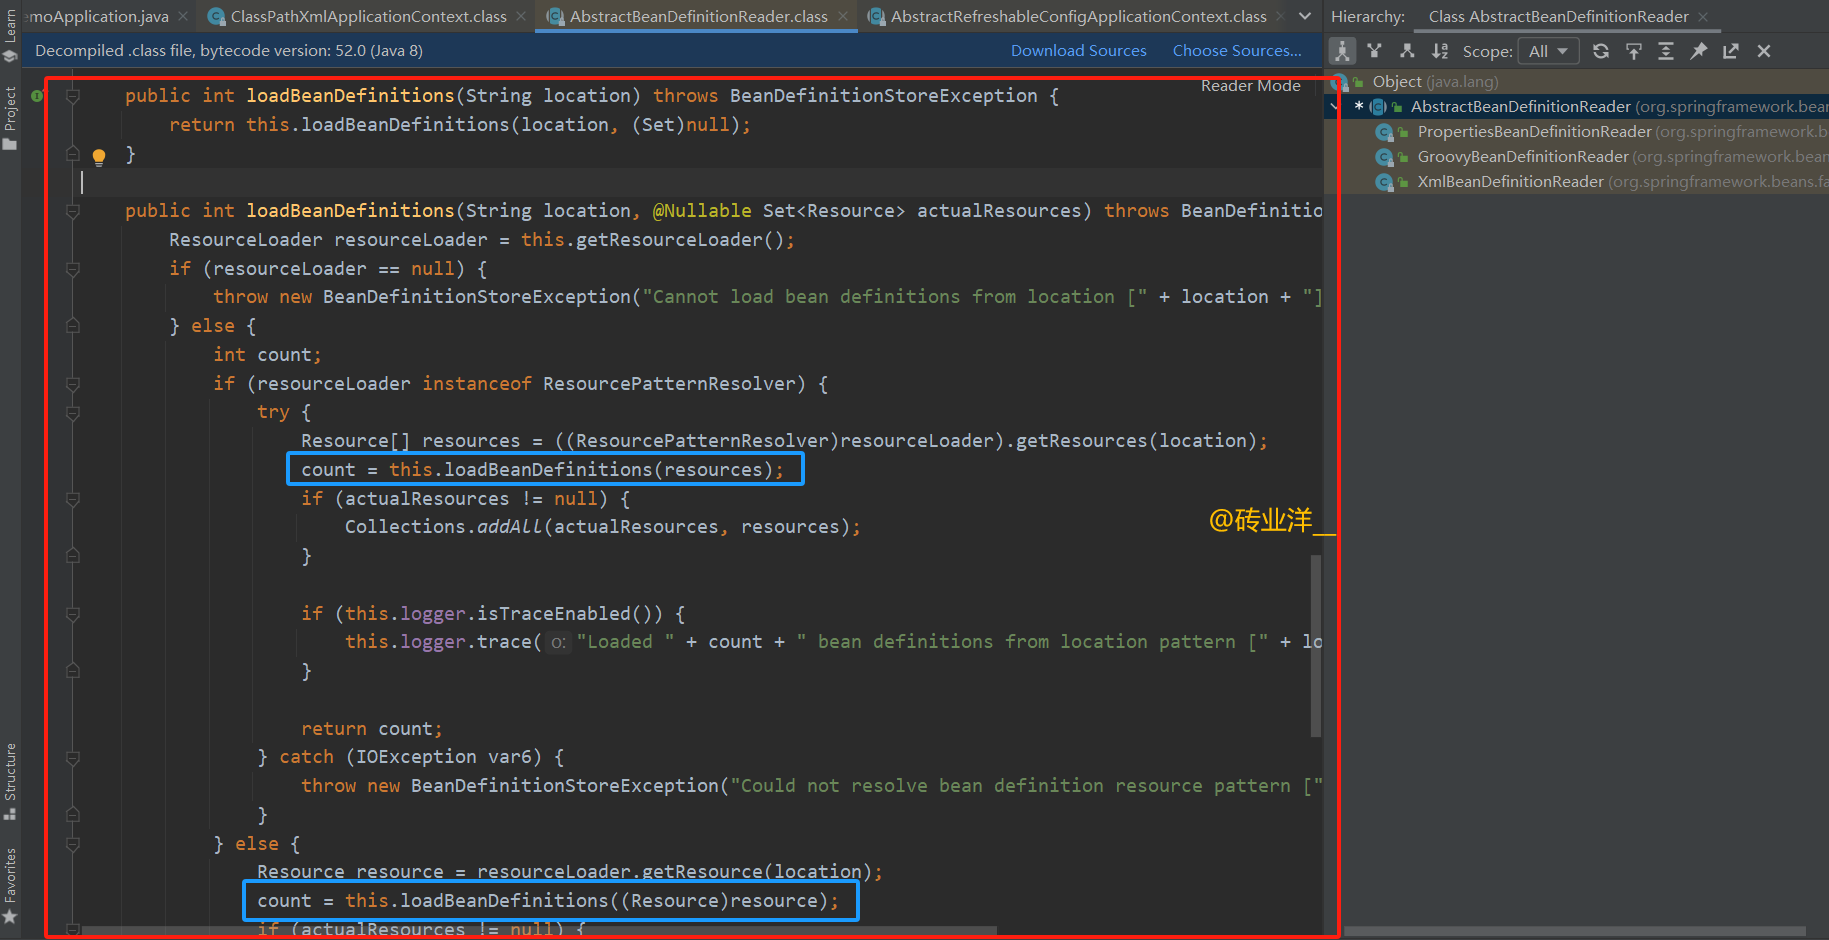Viewport: 1829px width, 940px height.
Task: Click ClassPathXmlApplicationContext.class tab file icon
Action: tap(216, 17)
